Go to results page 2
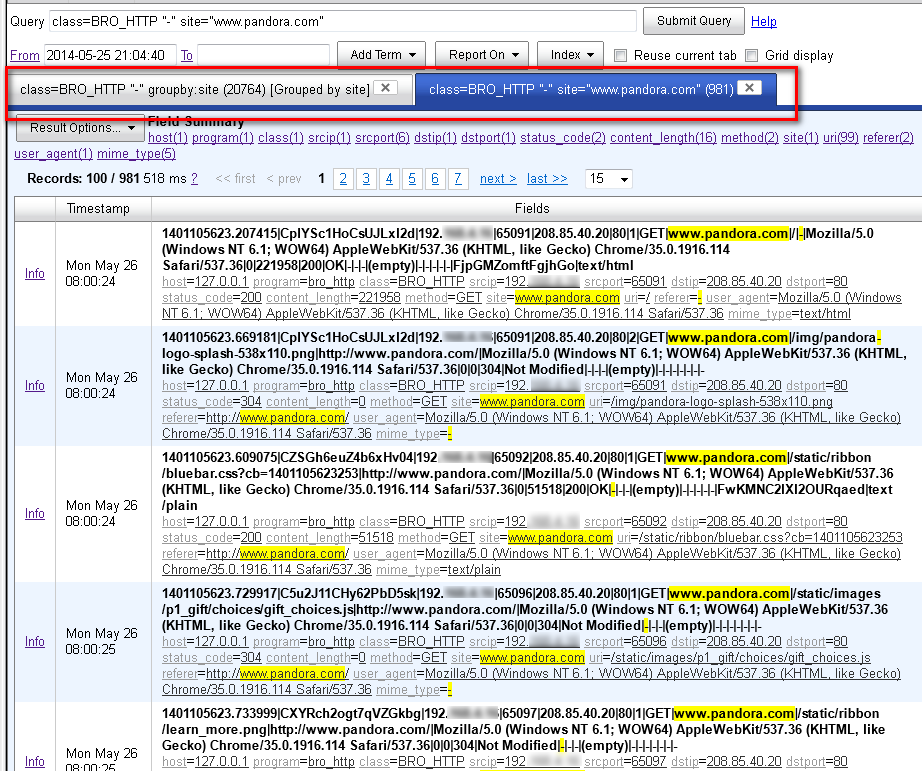 click(343, 178)
